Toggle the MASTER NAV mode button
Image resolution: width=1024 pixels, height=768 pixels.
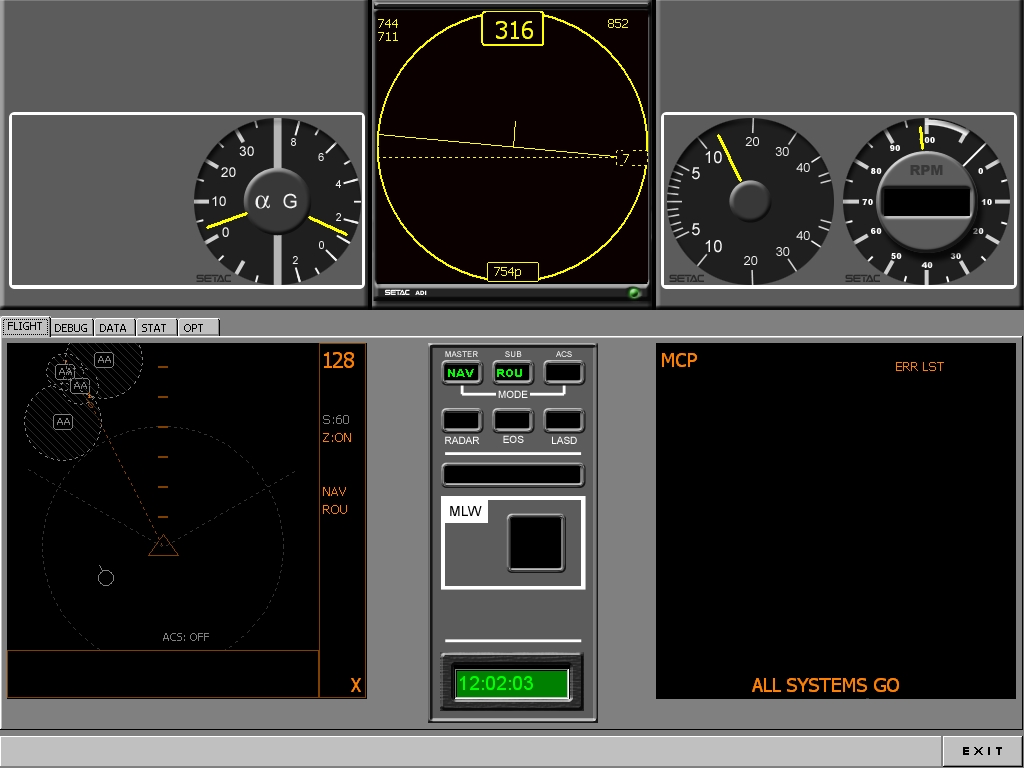point(462,373)
